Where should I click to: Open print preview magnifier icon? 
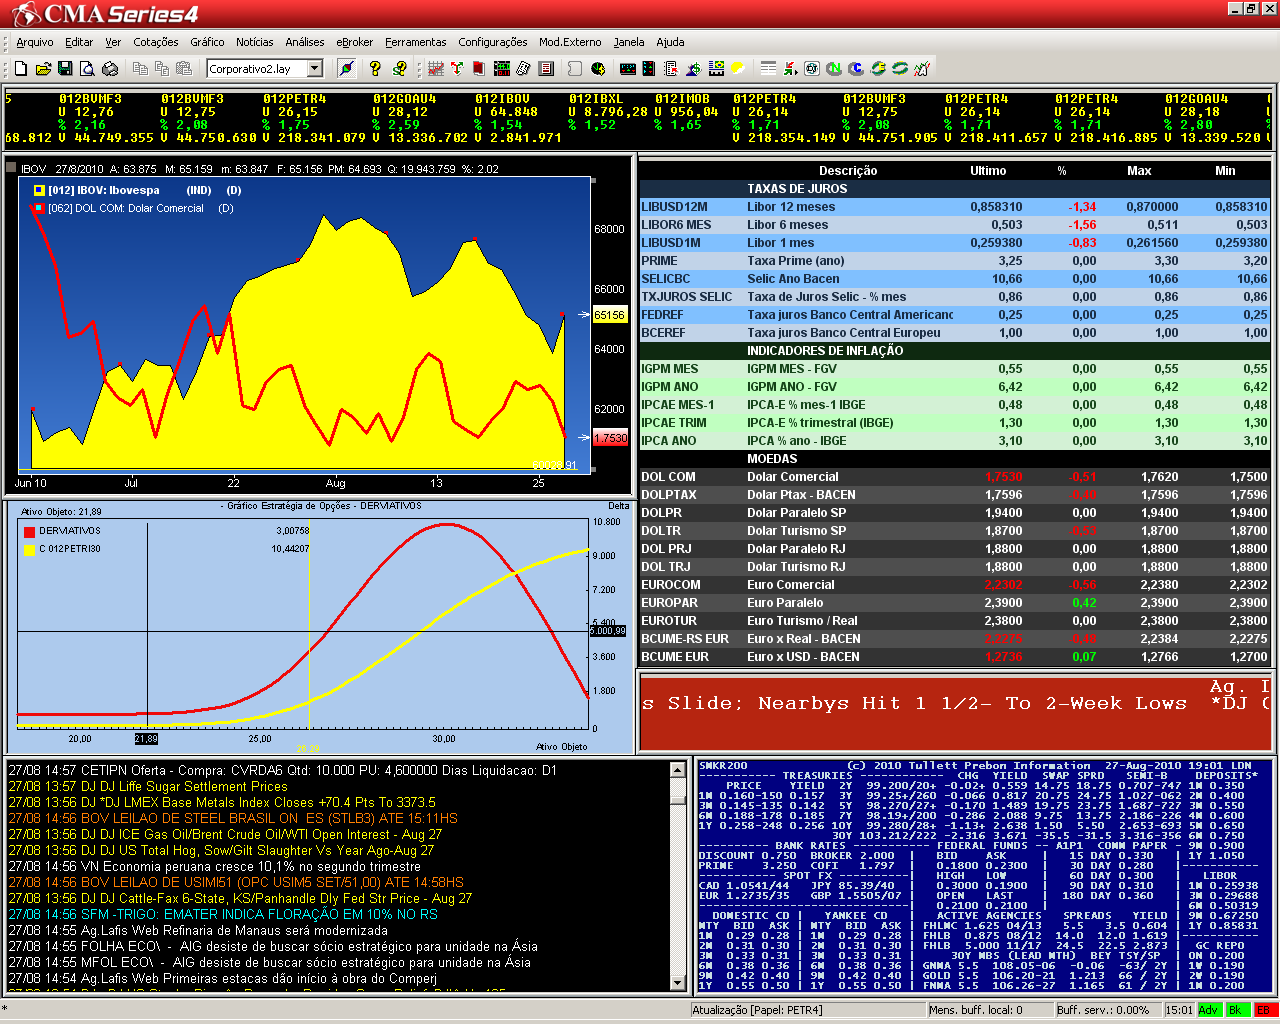point(87,68)
